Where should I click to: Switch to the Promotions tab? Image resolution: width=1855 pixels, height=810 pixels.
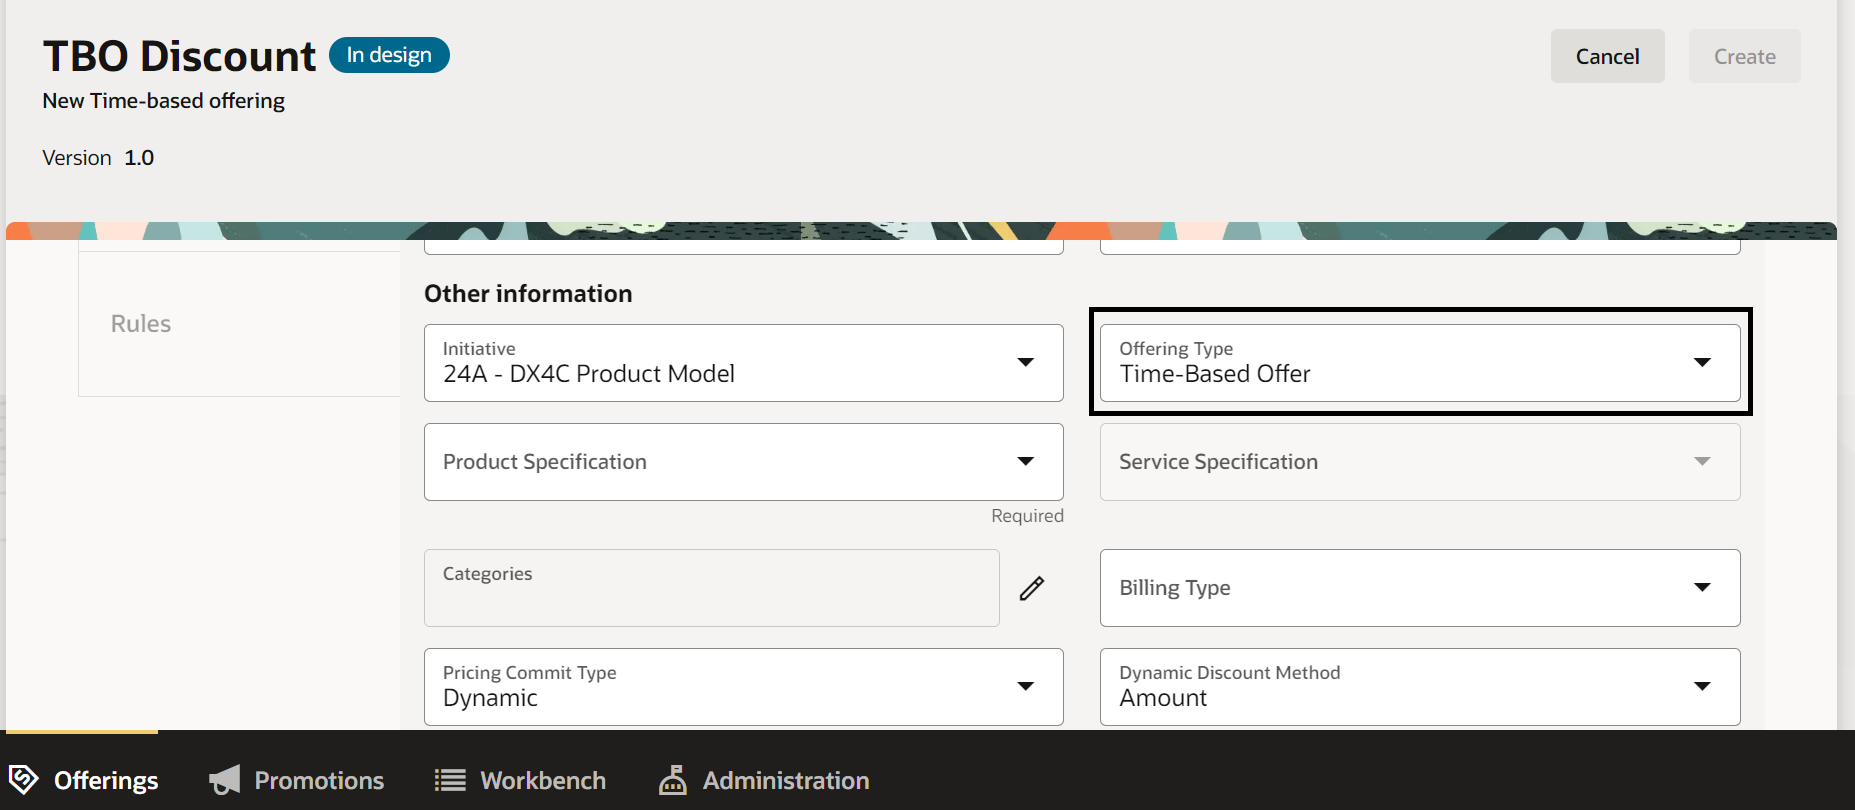click(x=319, y=780)
